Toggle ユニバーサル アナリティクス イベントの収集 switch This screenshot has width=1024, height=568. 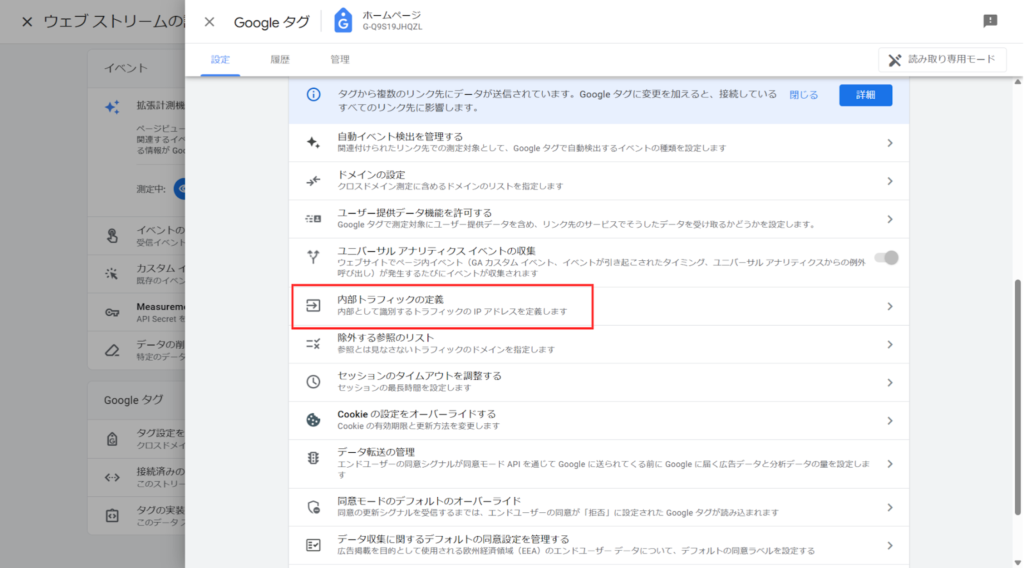point(886,258)
